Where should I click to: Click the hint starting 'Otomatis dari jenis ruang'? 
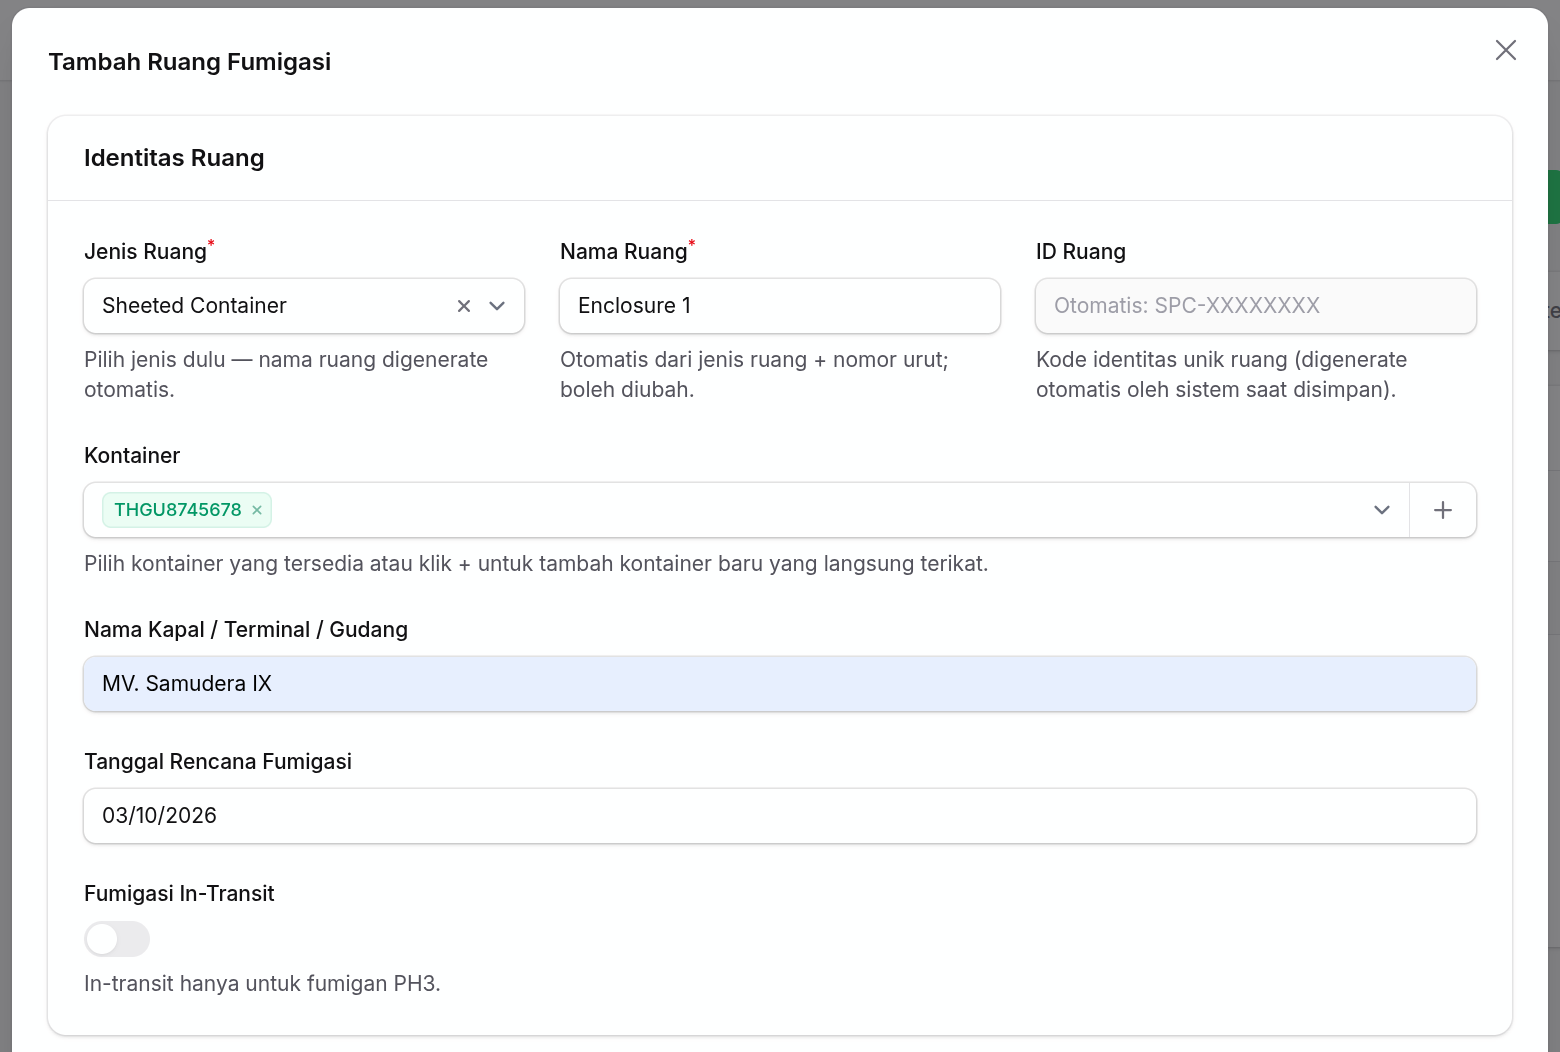coord(754,375)
